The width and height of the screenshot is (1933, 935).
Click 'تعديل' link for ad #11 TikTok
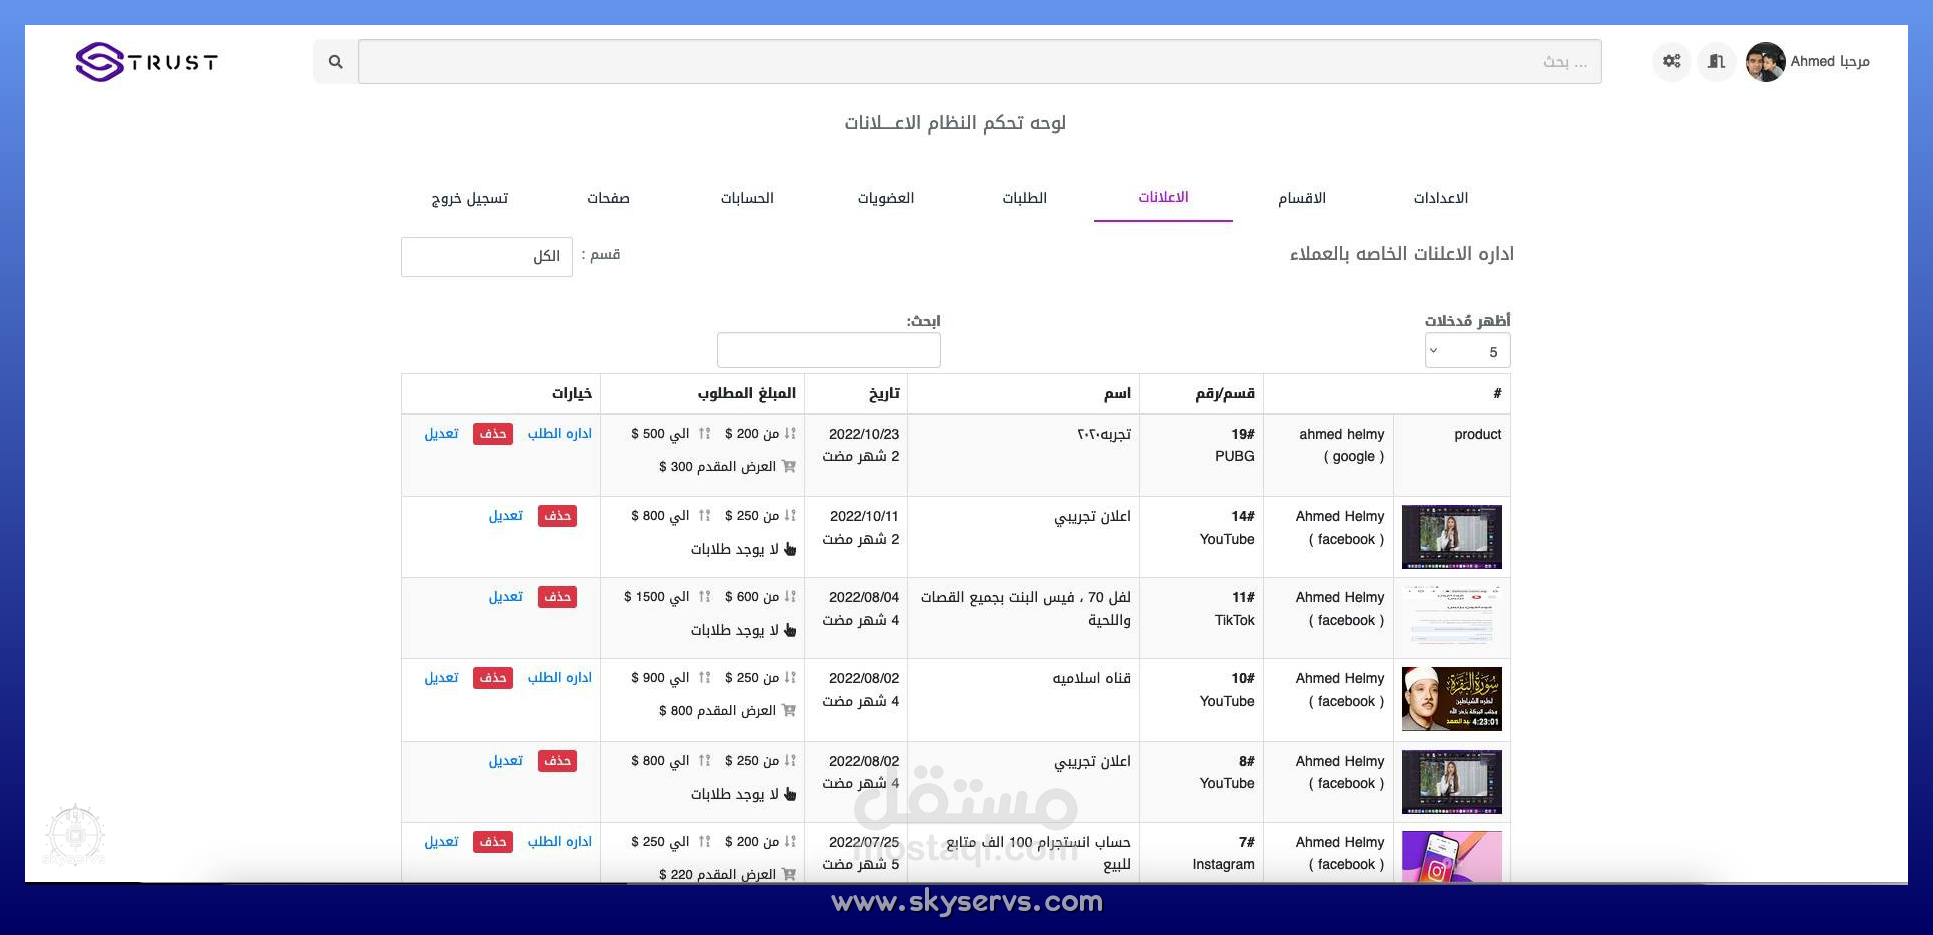pyautogui.click(x=505, y=597)
